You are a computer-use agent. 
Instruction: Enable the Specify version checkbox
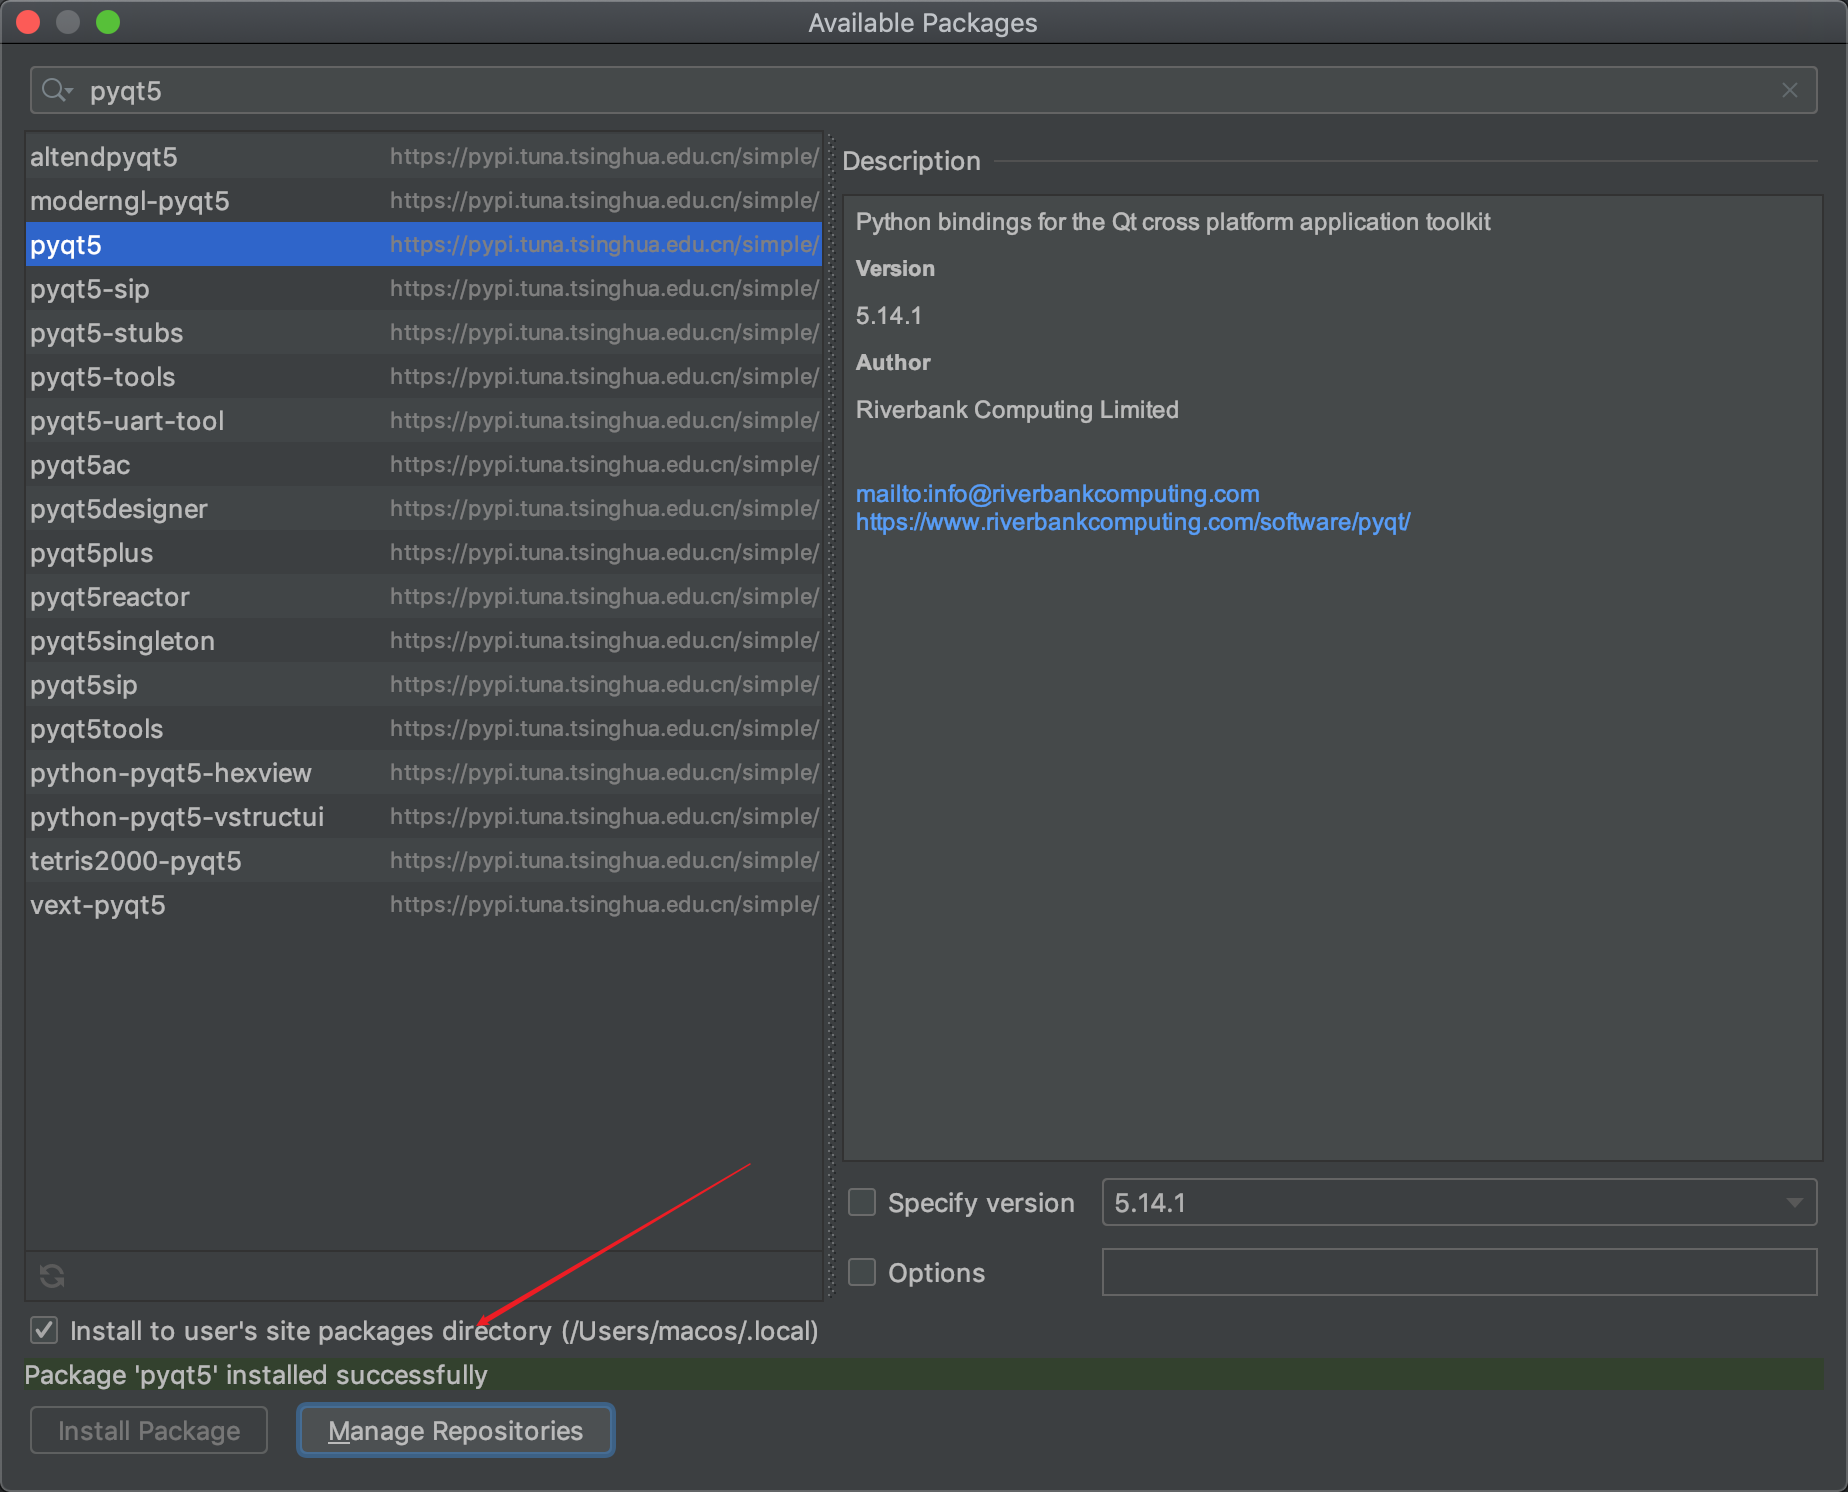[x=861, y=1202]
